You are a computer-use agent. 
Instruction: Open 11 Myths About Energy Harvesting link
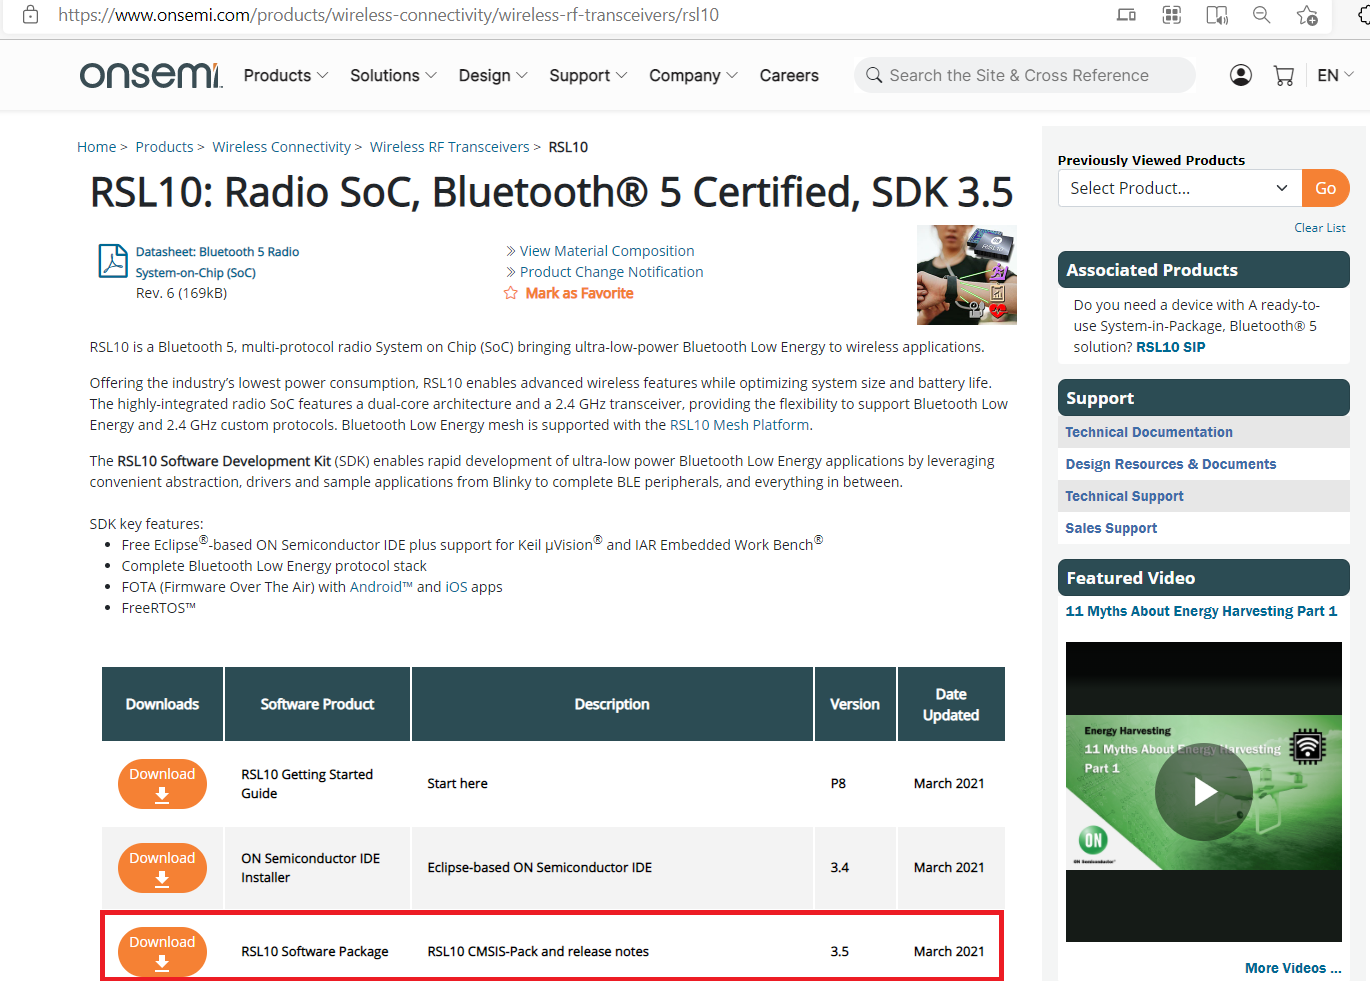coord(1201,611)
